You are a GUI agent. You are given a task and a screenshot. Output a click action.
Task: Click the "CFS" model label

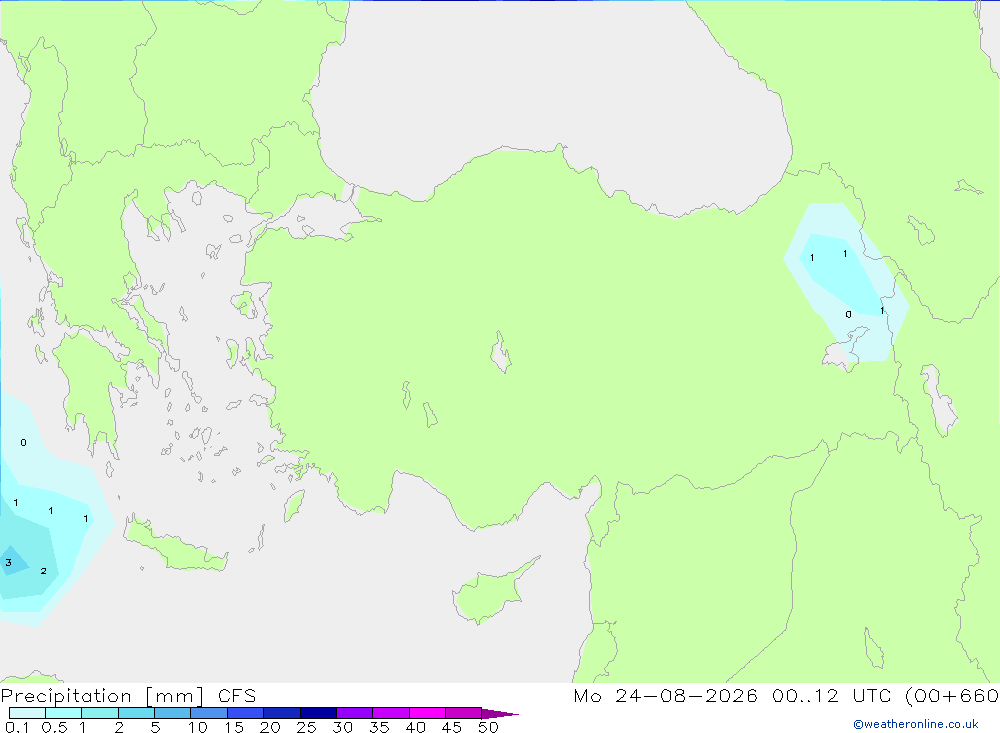[x=237, y=695]
